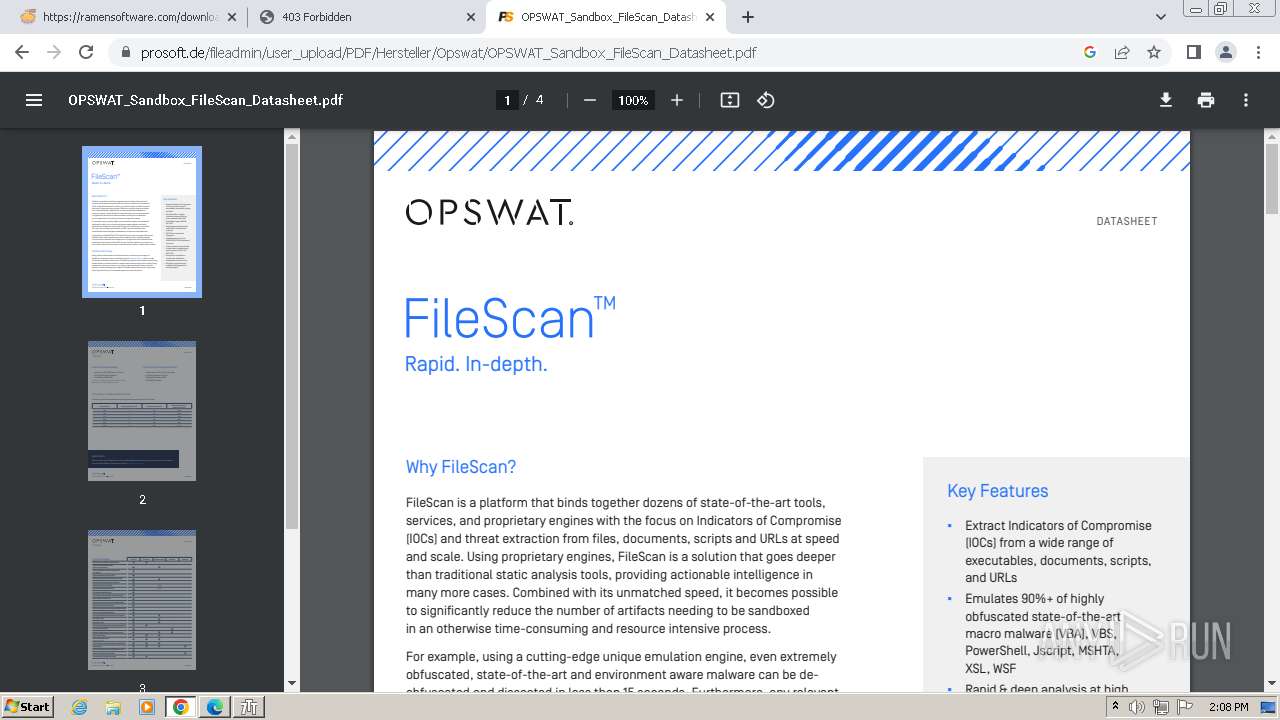
Task: Reload the current page
Action: (x=86, y=52)
